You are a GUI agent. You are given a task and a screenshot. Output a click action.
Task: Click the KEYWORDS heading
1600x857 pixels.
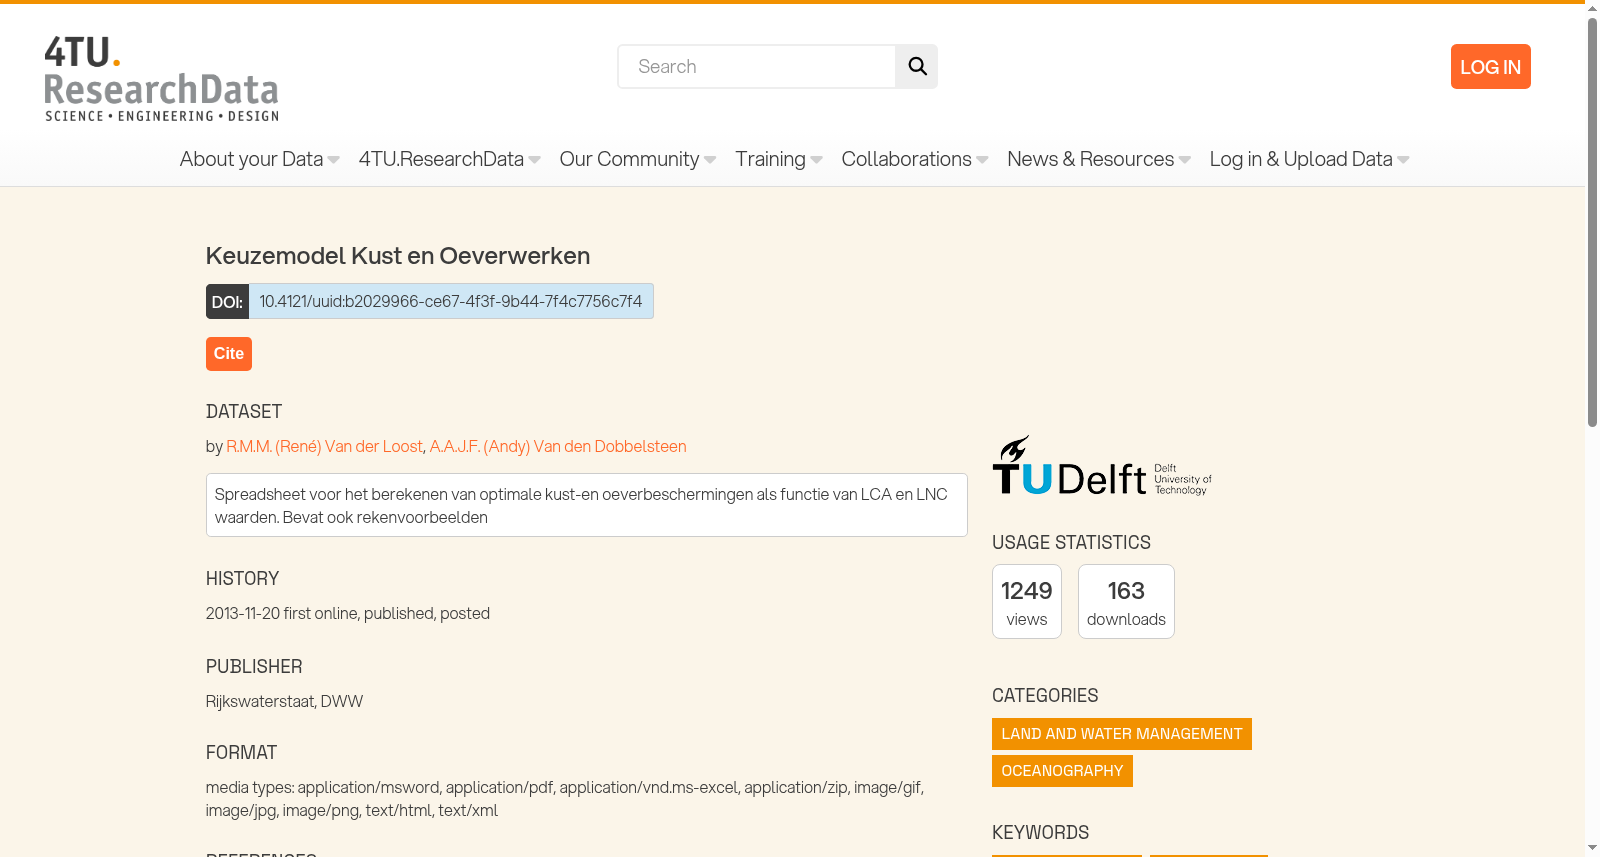click(x=1040, y=832)
